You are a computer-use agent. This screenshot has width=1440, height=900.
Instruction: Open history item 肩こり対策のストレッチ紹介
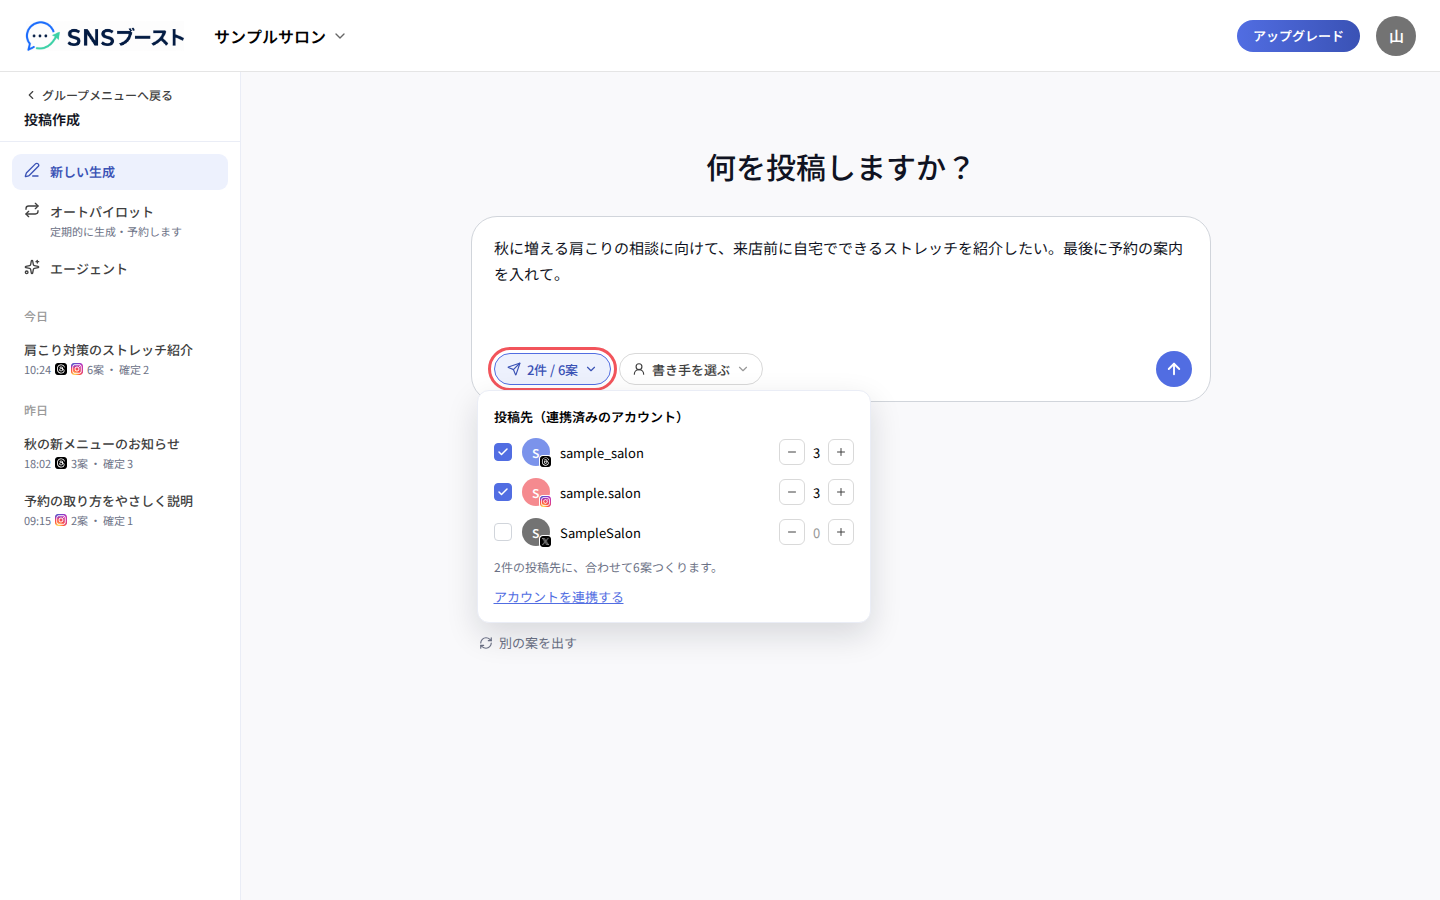tap(120, 359)
